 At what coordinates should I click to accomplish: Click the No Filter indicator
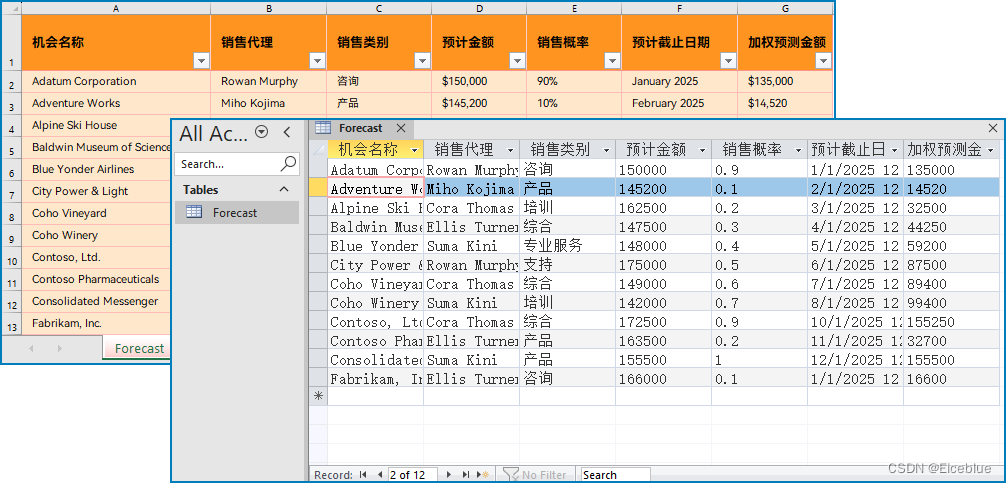pyautogui.click(x=534, y=475)
